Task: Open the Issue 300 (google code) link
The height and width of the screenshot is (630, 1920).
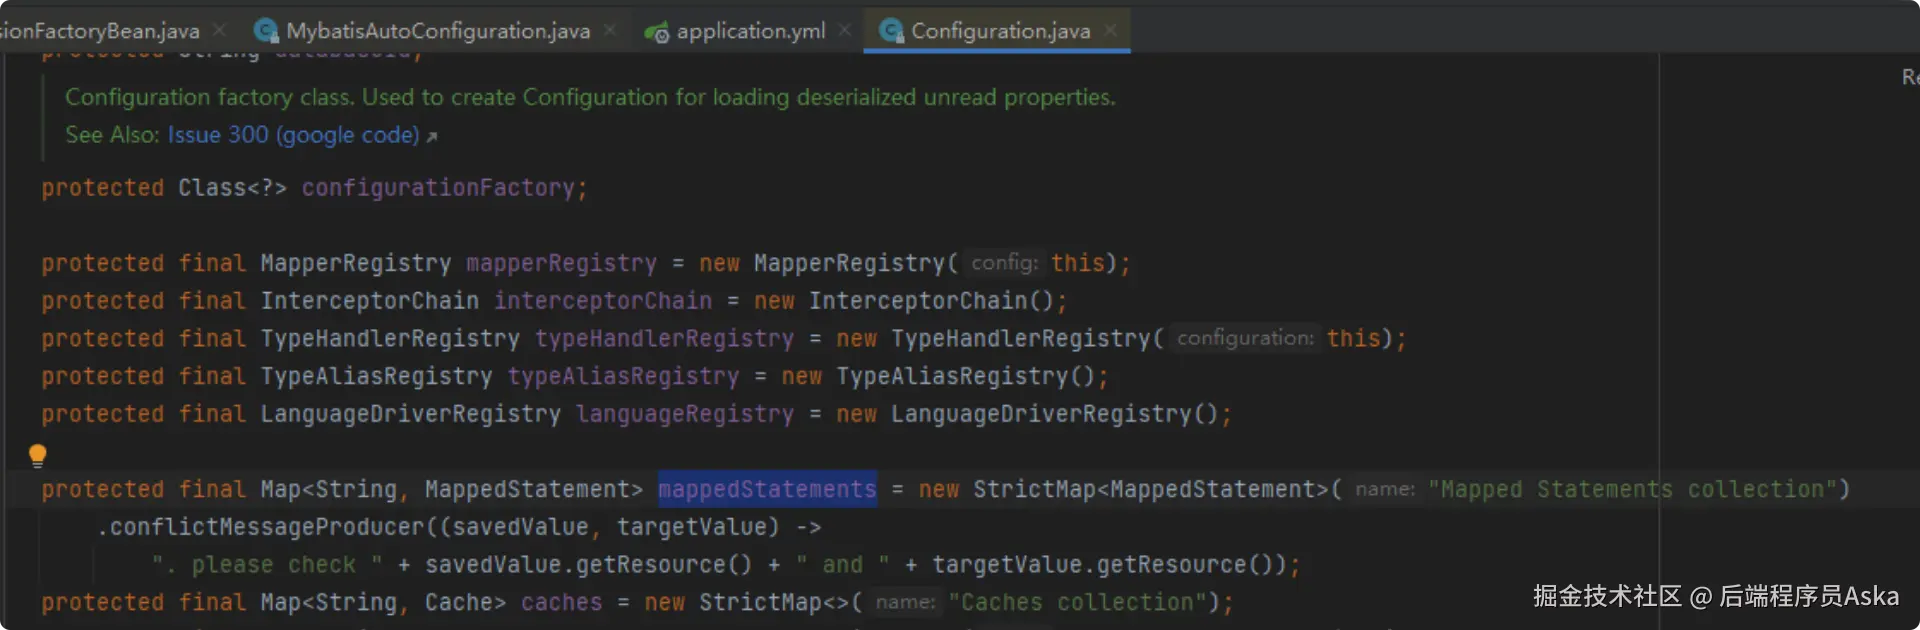Action: point(293,134)
